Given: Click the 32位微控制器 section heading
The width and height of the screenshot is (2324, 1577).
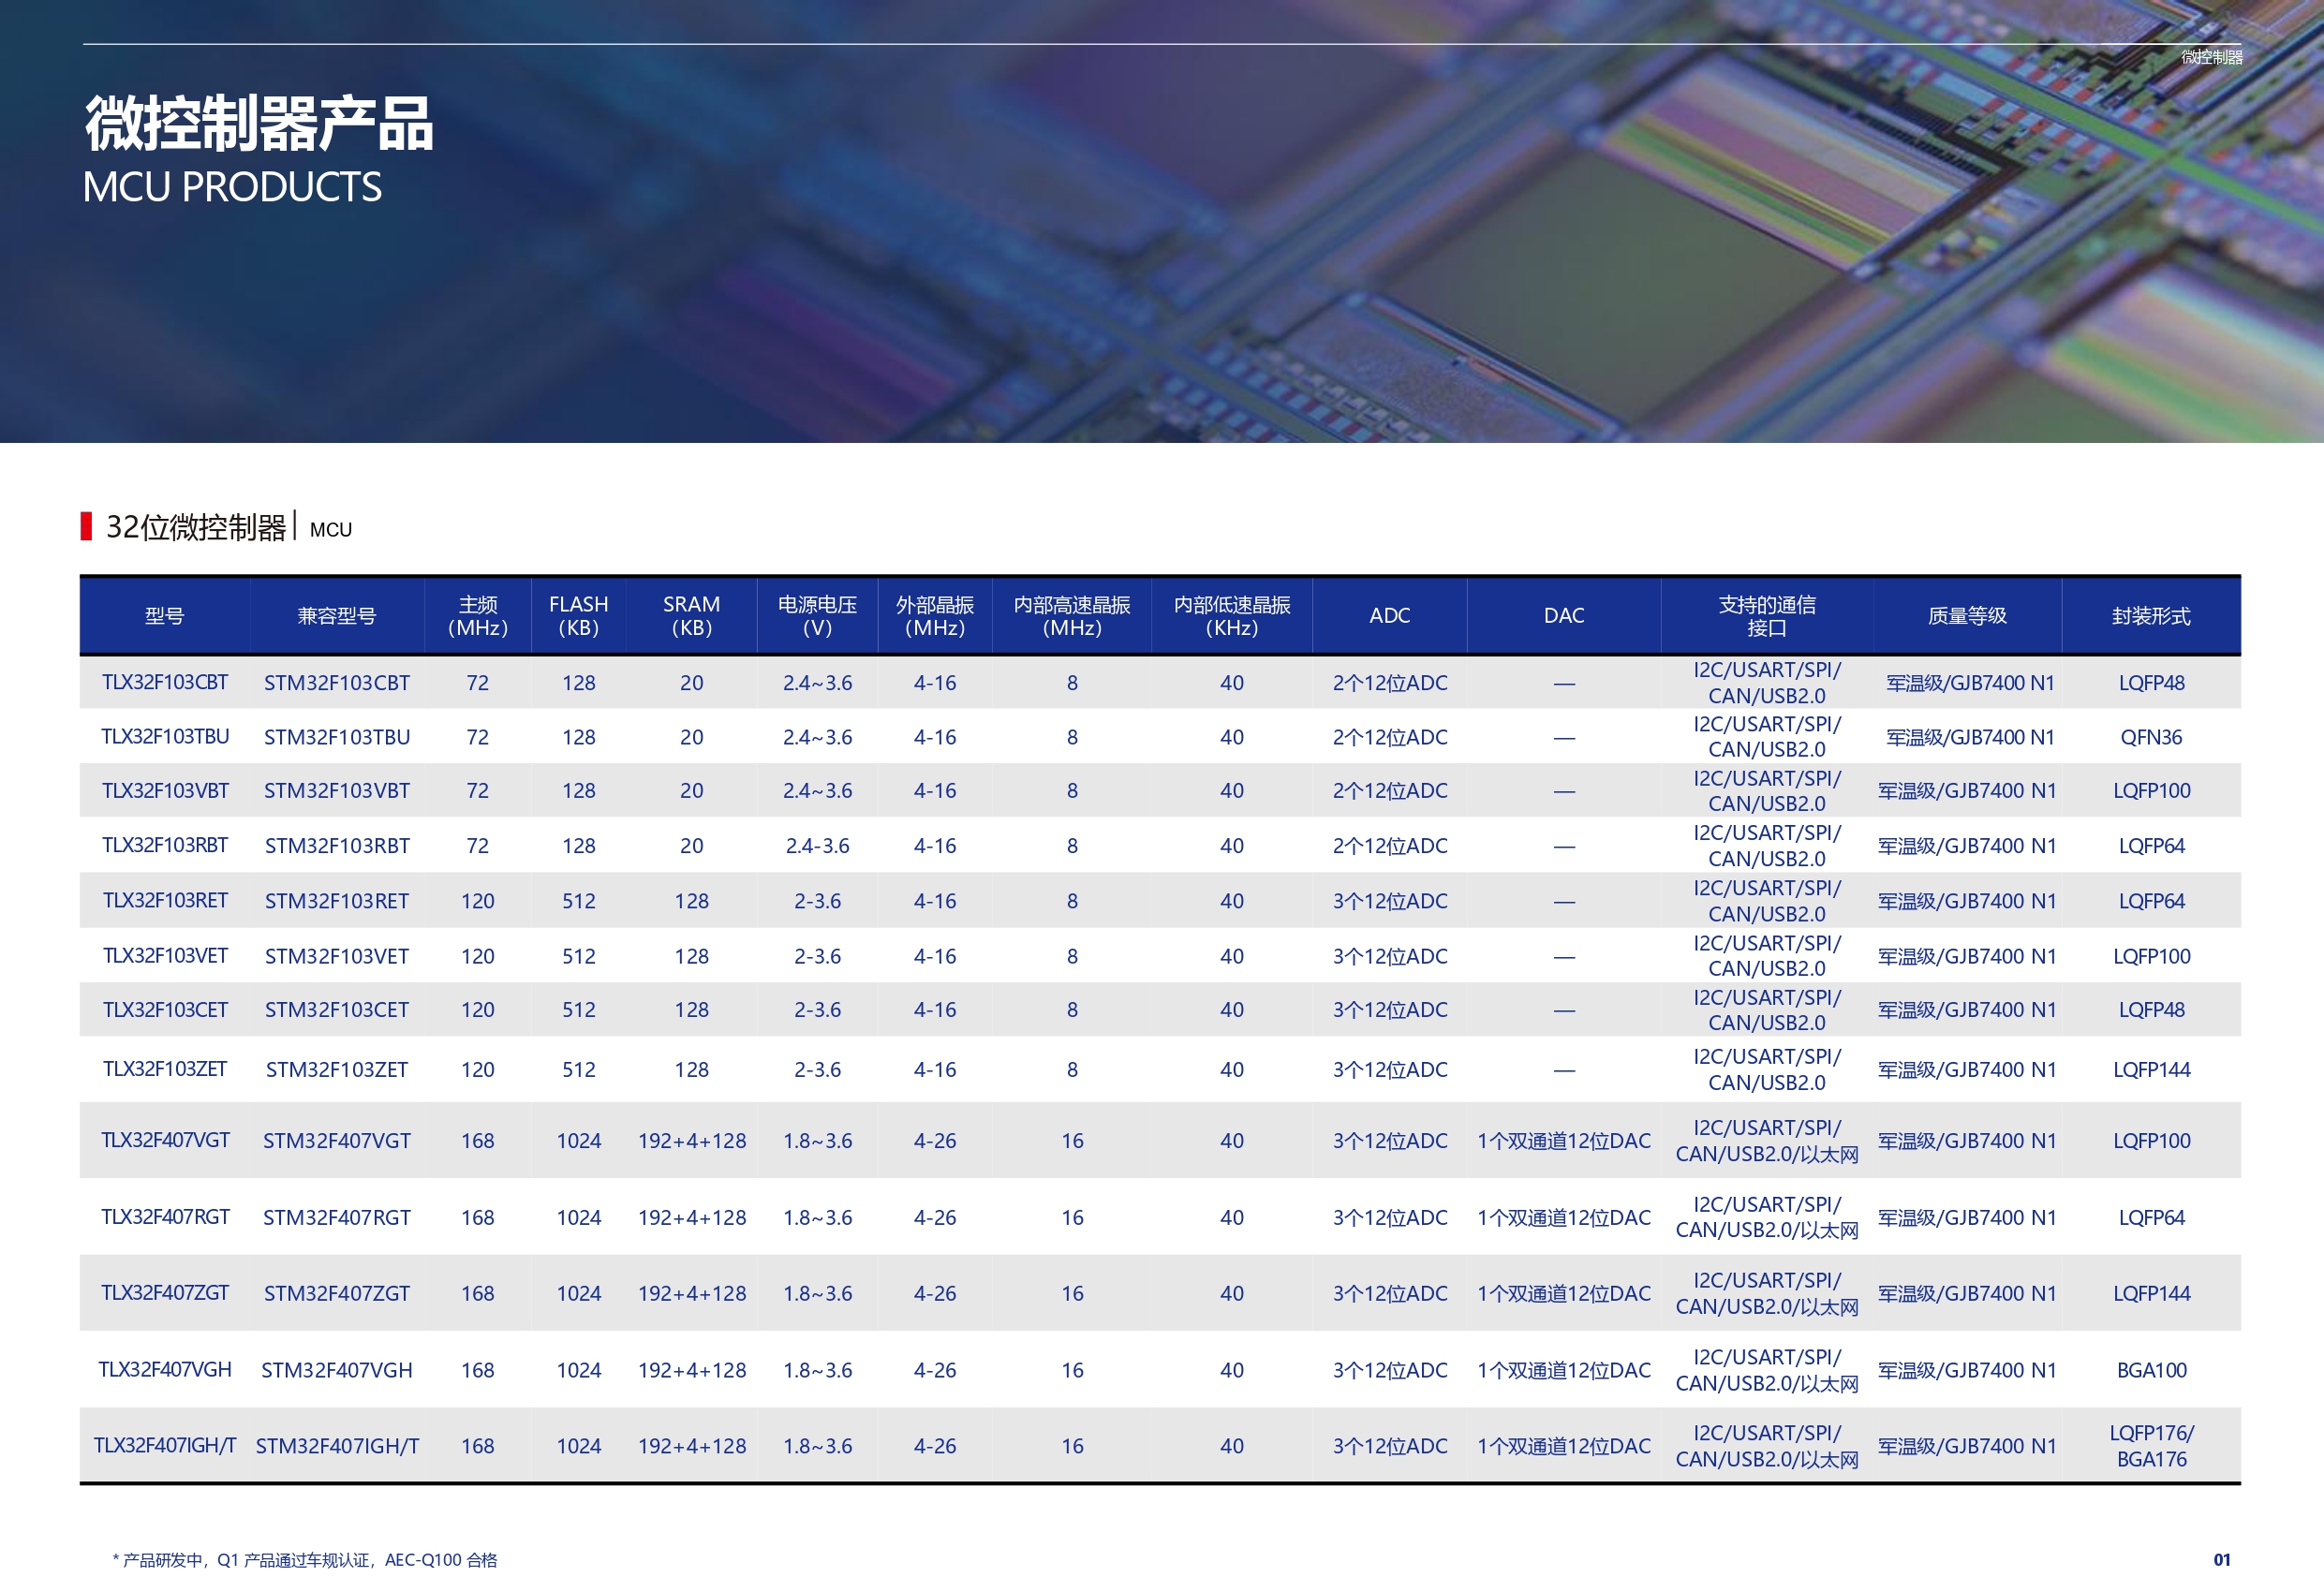Looking at the screenshot, I should click(x=196, y=527).
